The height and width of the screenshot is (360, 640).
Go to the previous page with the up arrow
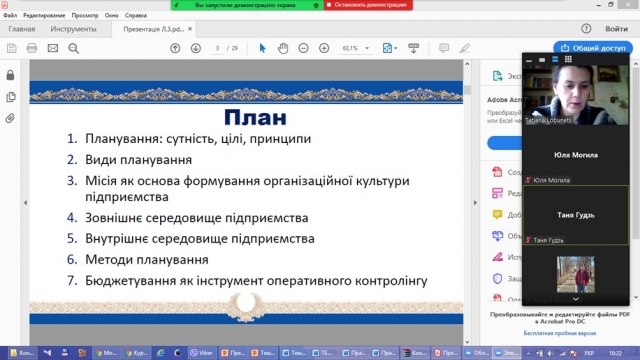click(x=175, y=48)
